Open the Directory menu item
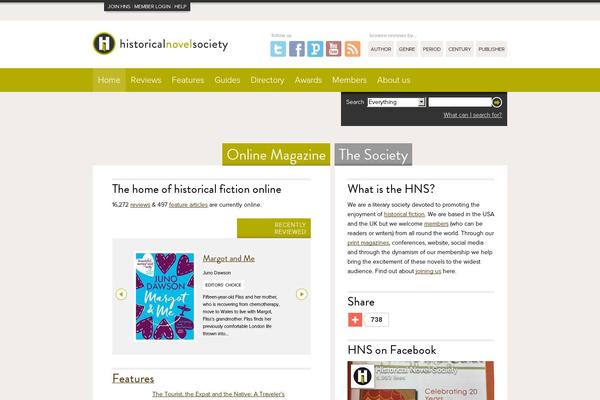 coord(267,80)
